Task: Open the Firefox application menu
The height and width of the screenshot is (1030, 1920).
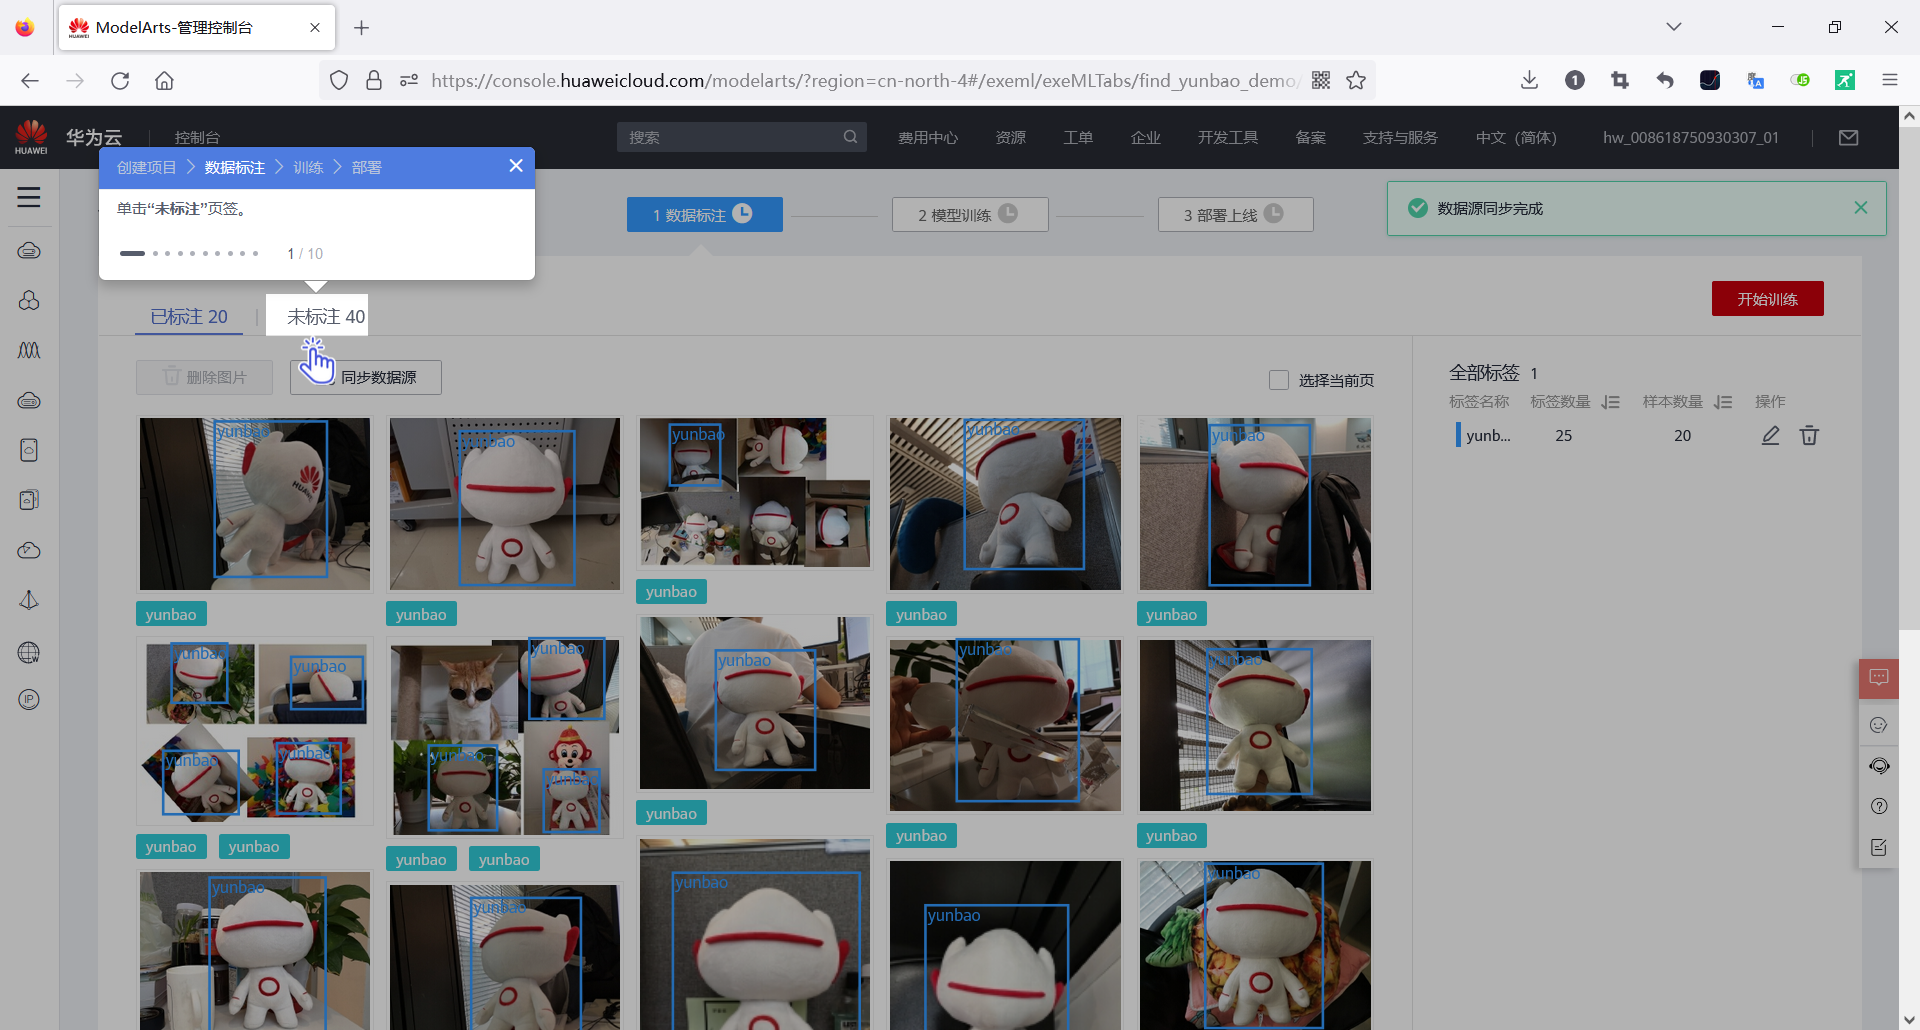Action: (x=1889, y=80)
